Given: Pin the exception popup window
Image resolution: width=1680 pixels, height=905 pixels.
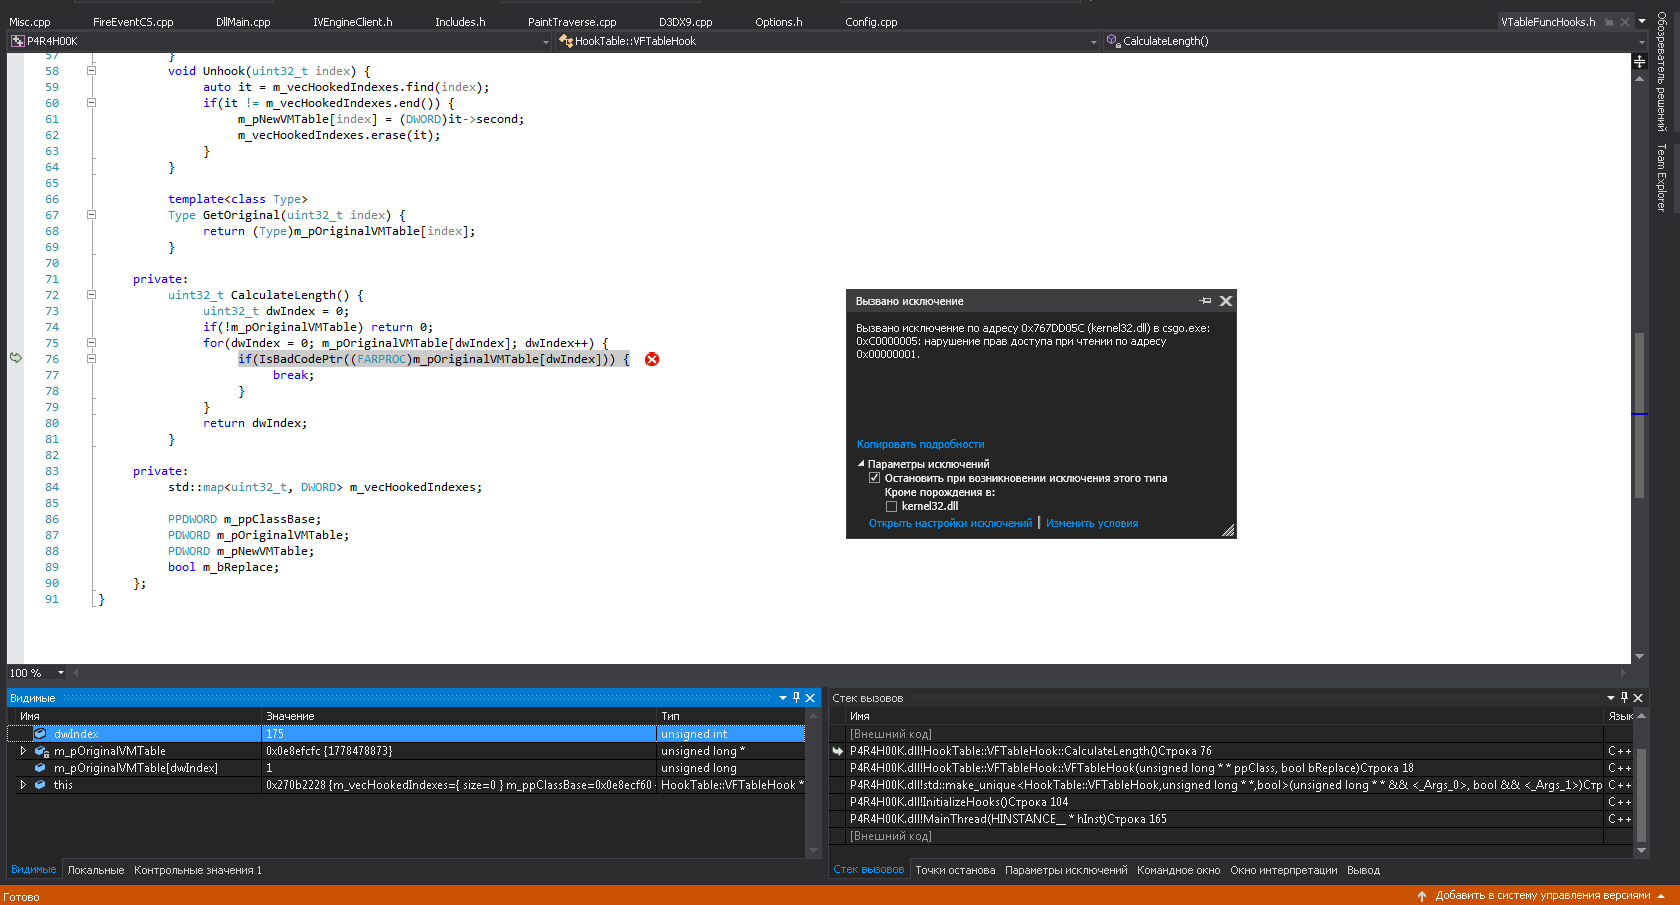Looking at the screenshot, I should 1205,301.
